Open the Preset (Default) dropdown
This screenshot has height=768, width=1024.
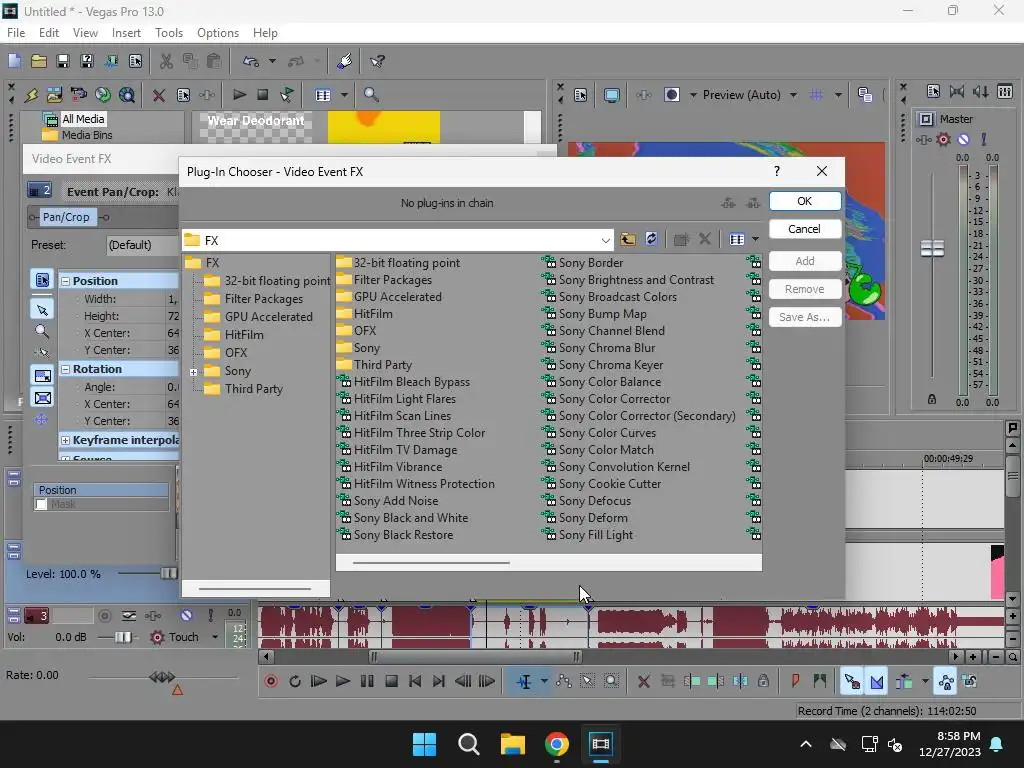coord(142,245)
